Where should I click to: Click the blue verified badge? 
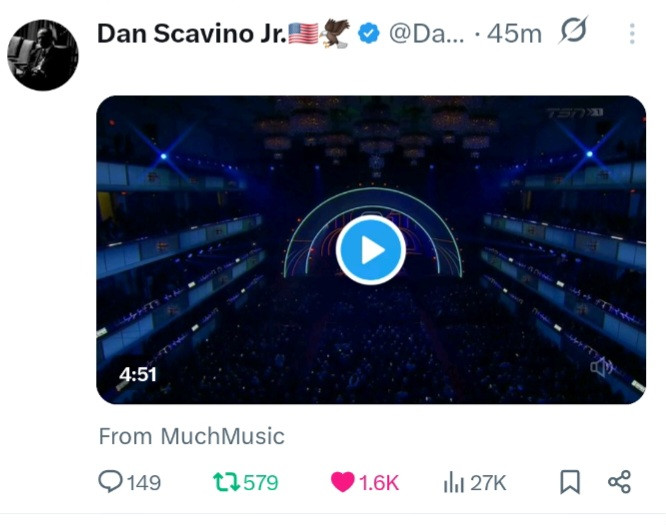point(368,33)
